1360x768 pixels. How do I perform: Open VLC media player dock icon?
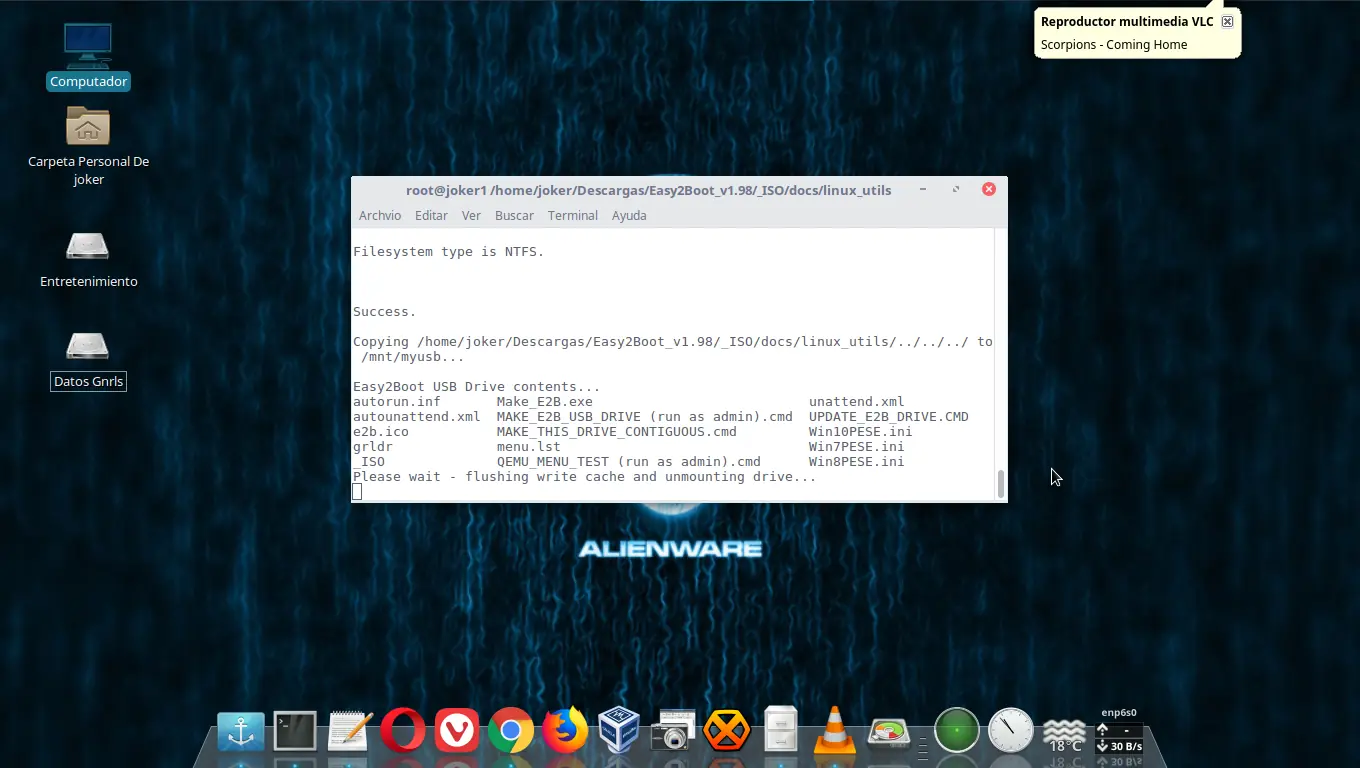click(x=834, y=730)
